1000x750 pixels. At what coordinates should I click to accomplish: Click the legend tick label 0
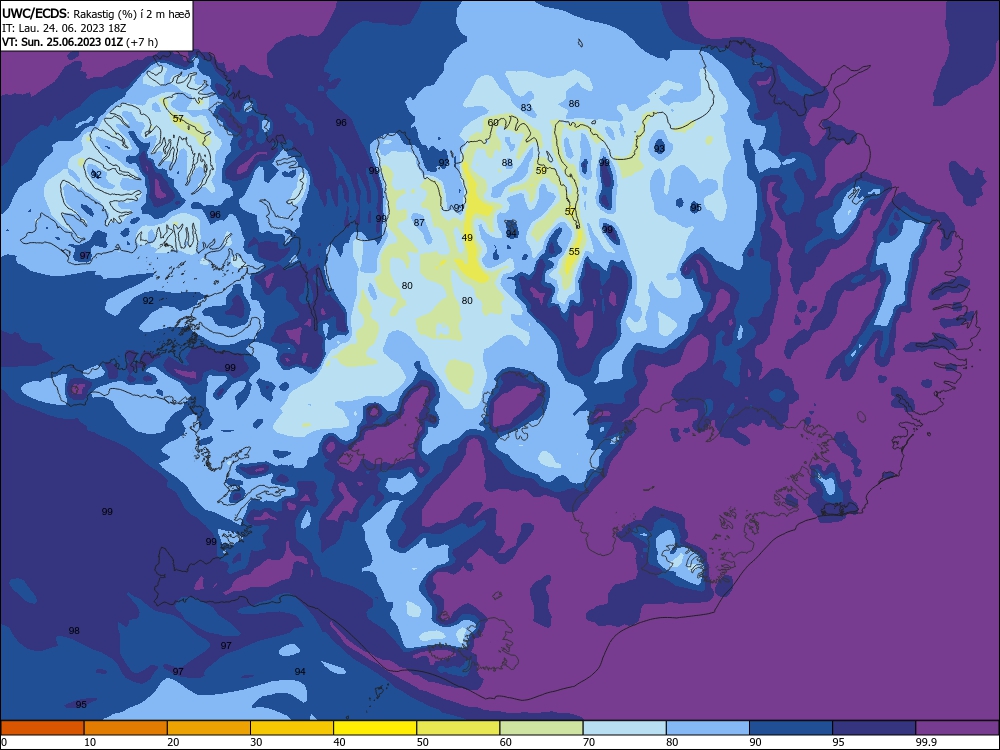[x=4, y=742]
